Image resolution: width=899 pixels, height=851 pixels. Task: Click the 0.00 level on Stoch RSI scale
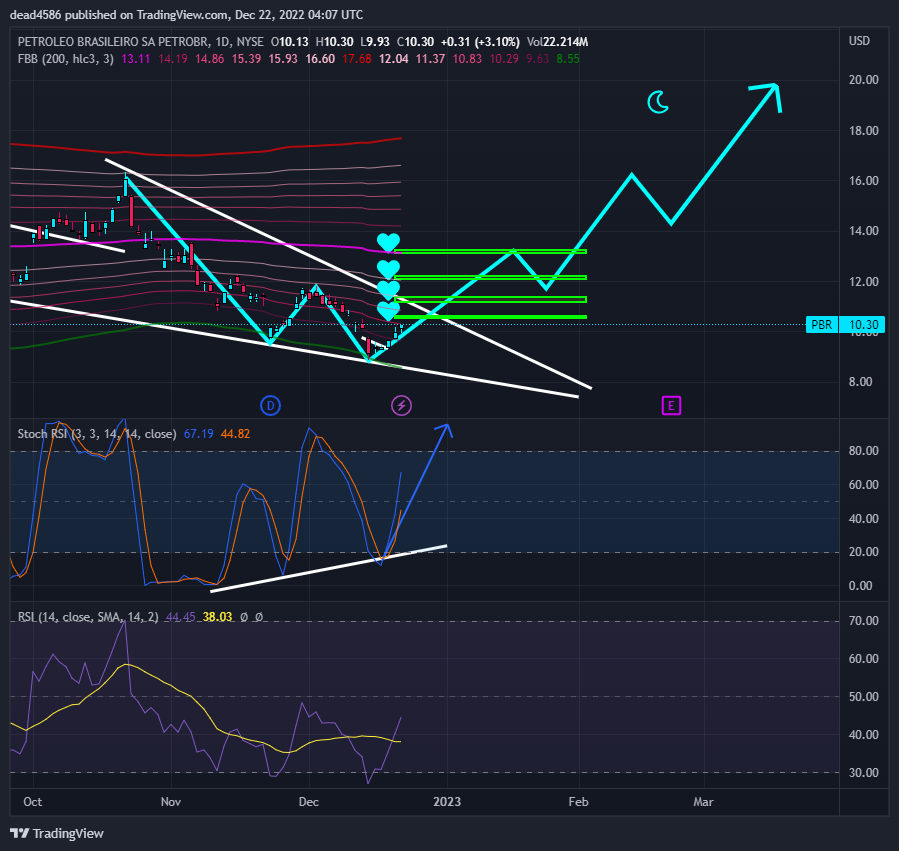(861, 585)
